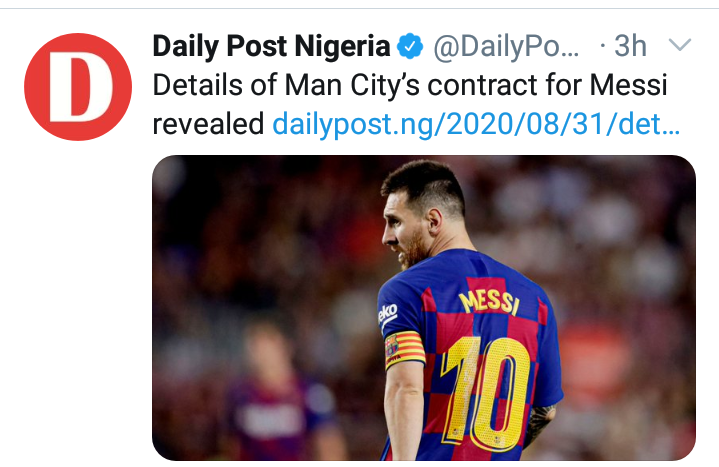The image size is (719, 467).
Task: Click the sponsor logo on jersey sleeve
Action: [x=389, y=315]
